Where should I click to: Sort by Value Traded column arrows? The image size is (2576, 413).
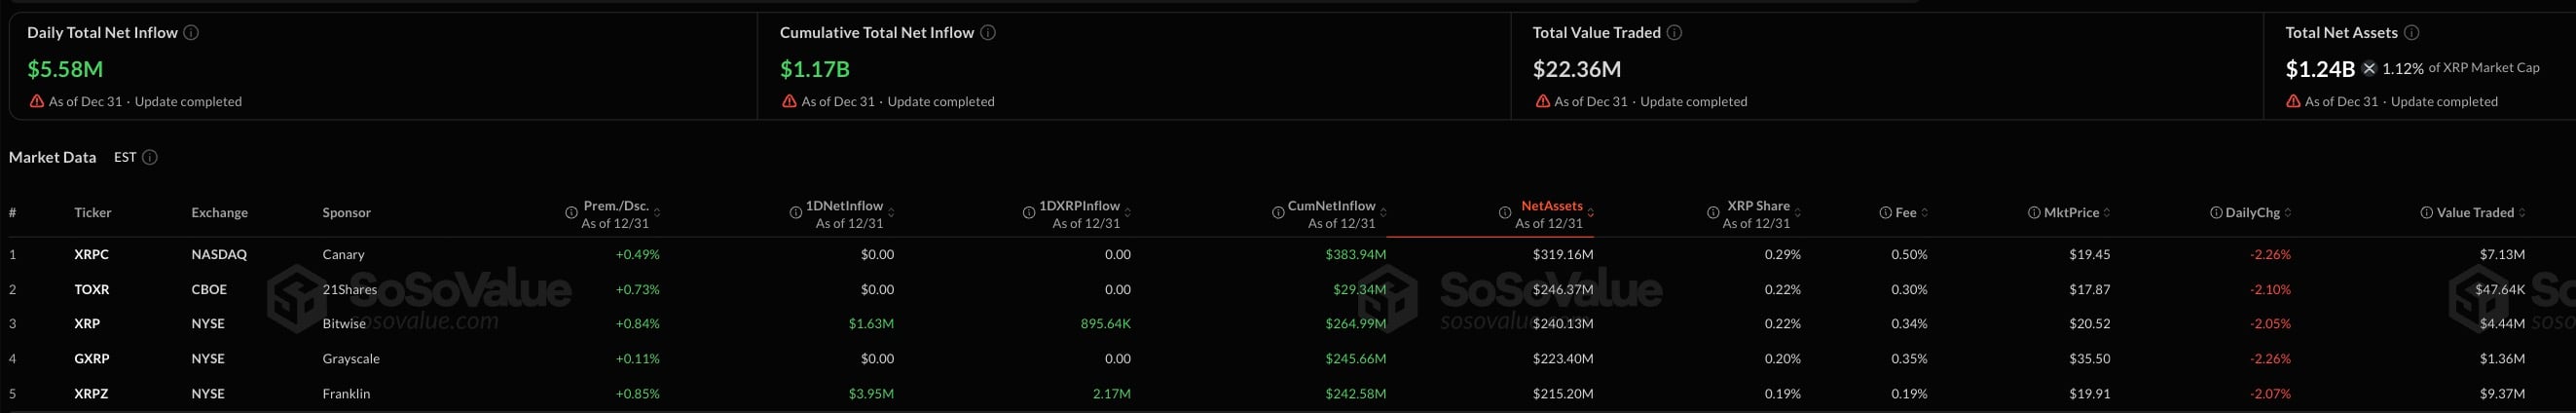coord(2522,213)
